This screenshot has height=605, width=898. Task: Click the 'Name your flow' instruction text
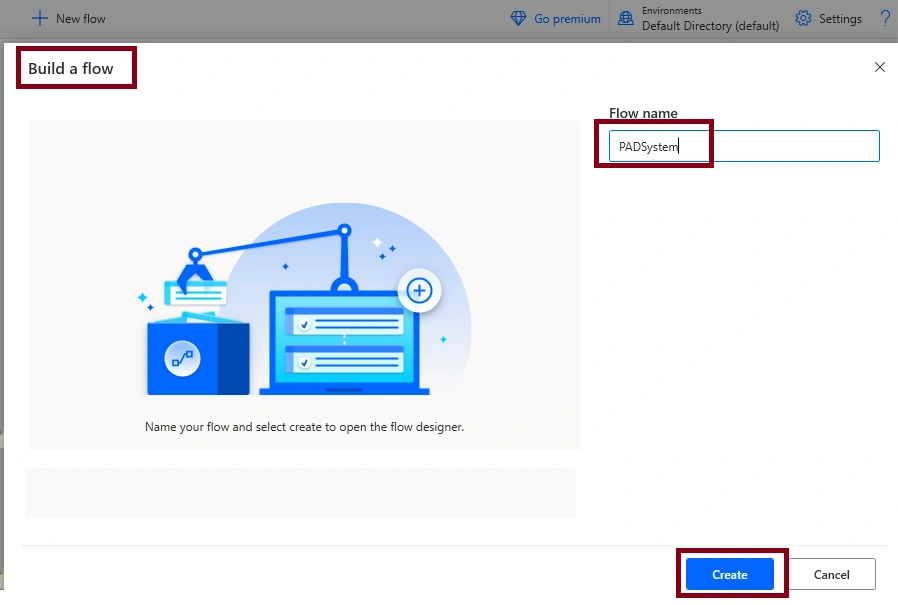click(304, 427)
